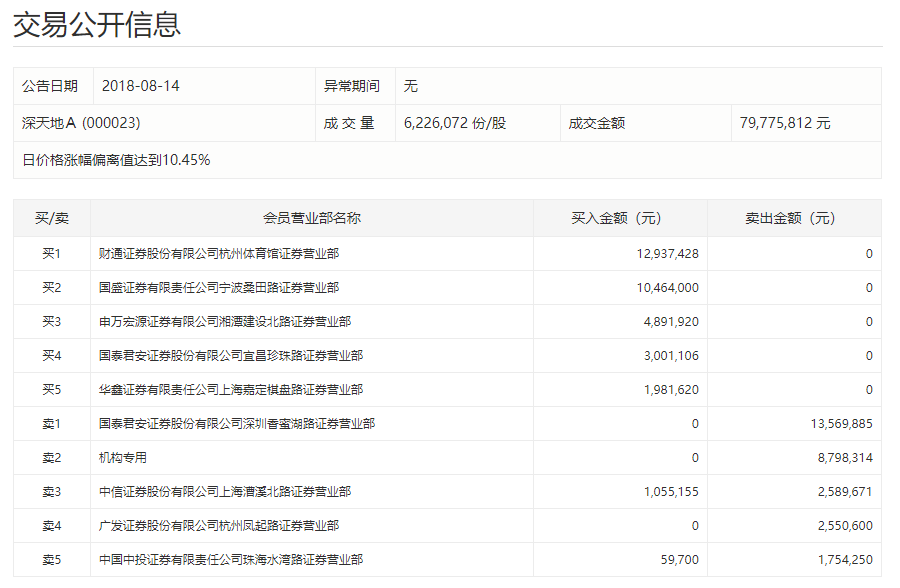The image size is (900, 588).
Task: Open 华鑫证券 上海嘉定棋盘路营业部 entry
Action: coord(231,390)
